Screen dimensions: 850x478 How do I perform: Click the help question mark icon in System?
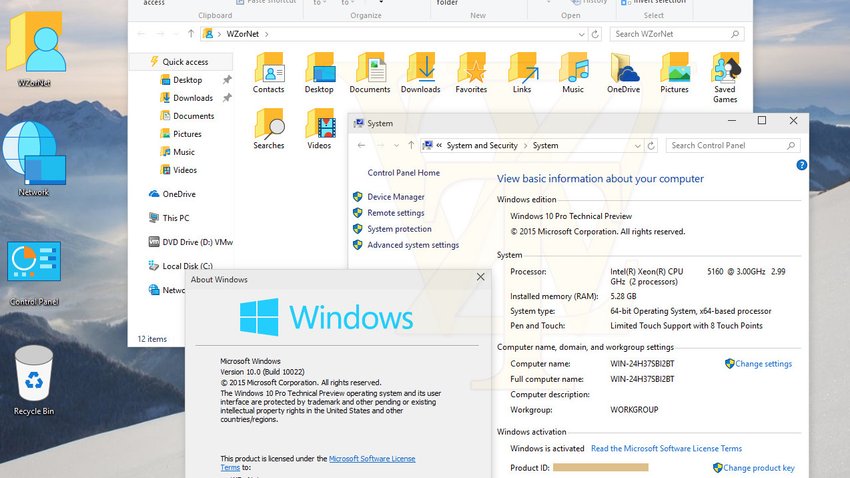click(x=801, y=165)
